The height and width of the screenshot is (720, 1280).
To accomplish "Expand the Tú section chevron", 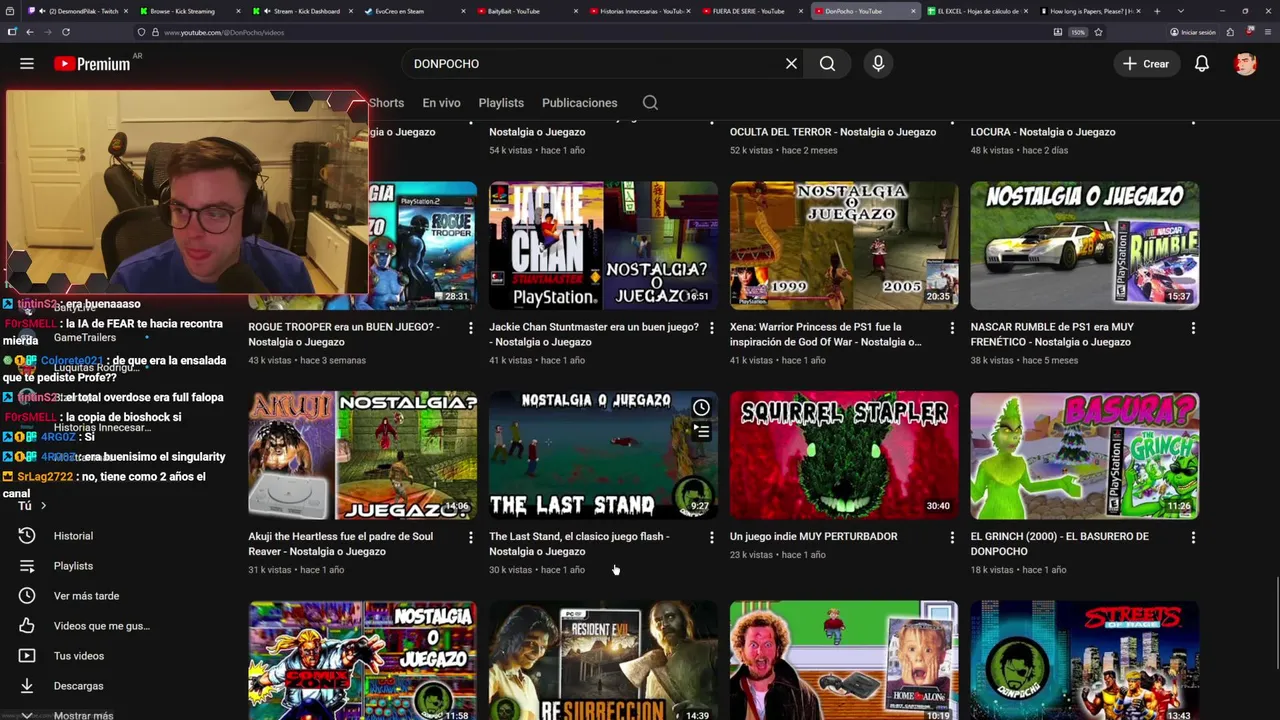I will [43, 506].
